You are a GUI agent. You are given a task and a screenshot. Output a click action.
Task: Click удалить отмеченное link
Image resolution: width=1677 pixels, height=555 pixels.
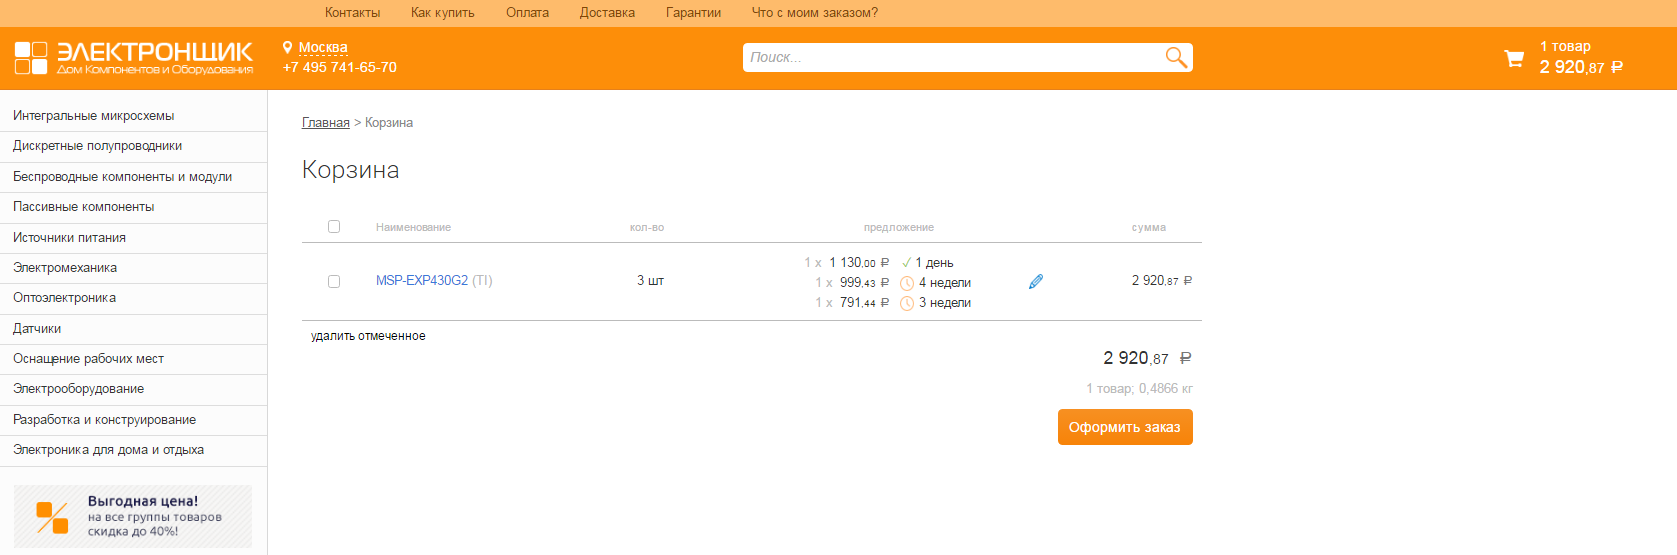(x=368, y=336)
